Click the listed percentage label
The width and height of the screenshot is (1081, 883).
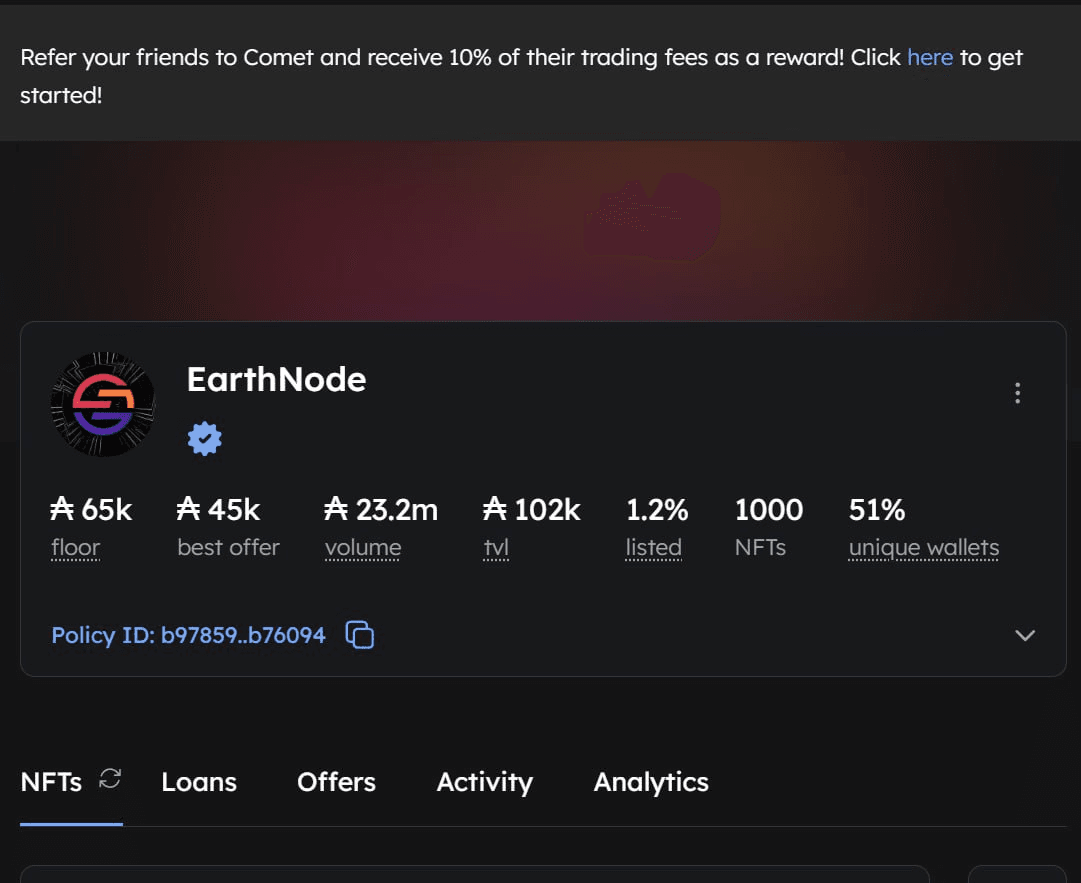[x=654, y=547]
